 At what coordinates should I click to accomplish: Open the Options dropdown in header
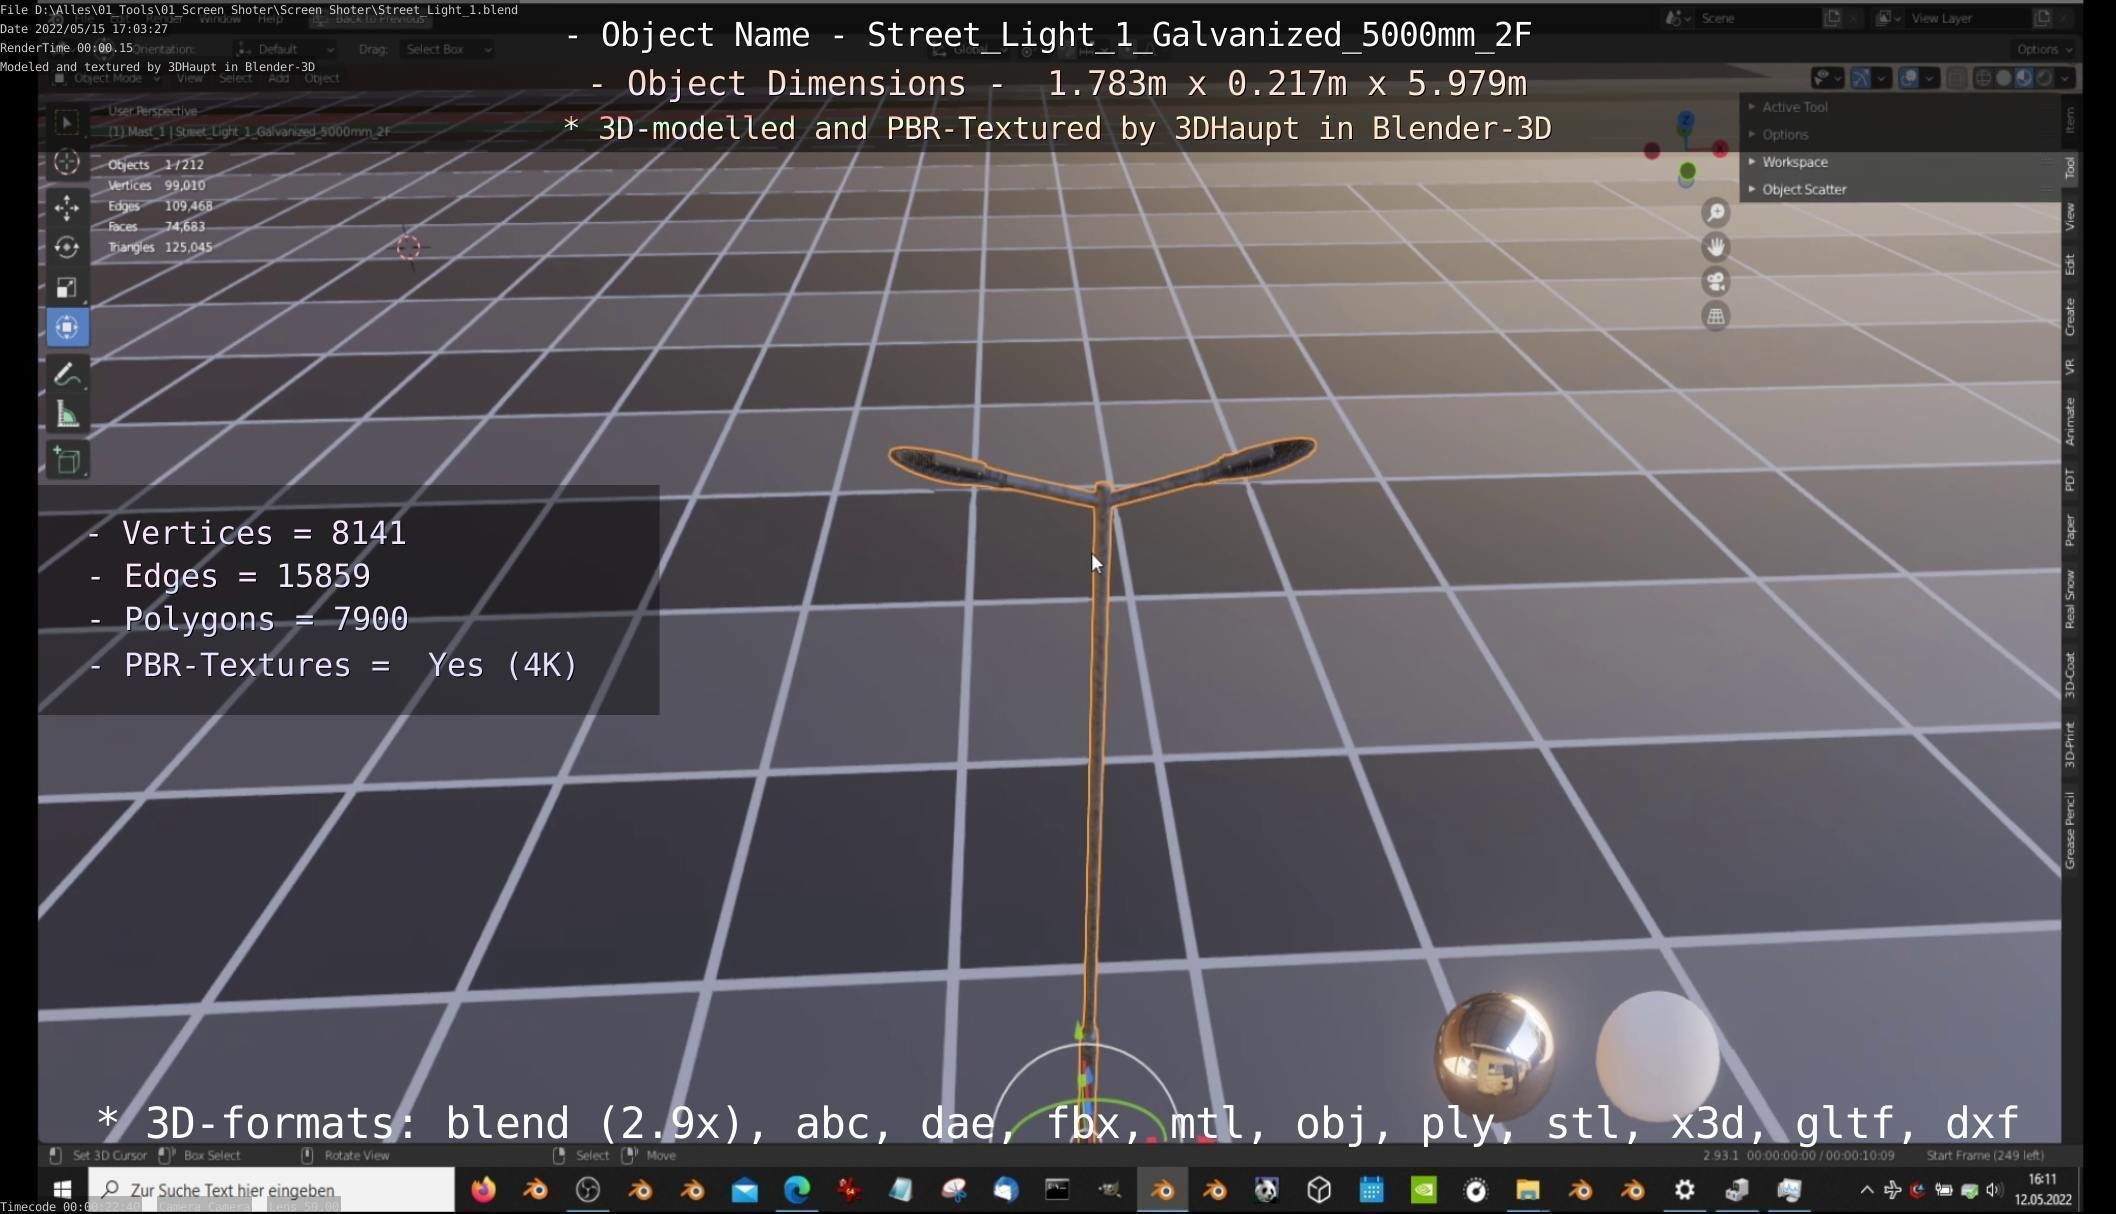tap(2043, 49)
